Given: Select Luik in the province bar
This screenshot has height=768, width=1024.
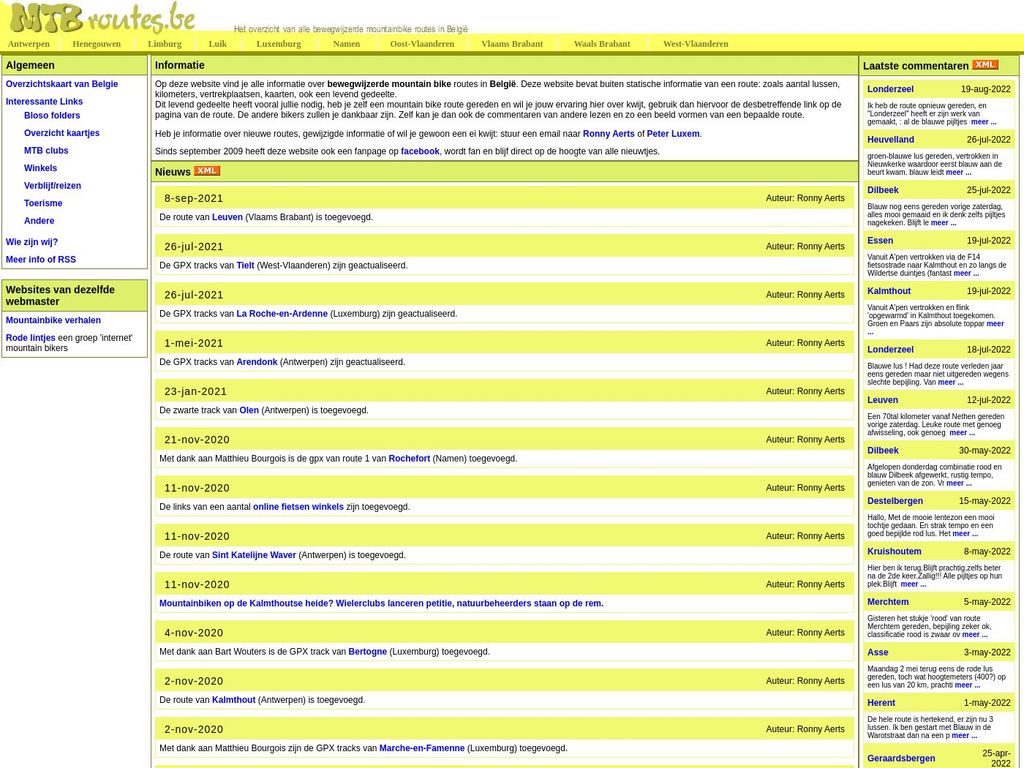Looking at the screenshot, I should coord(217,44).
